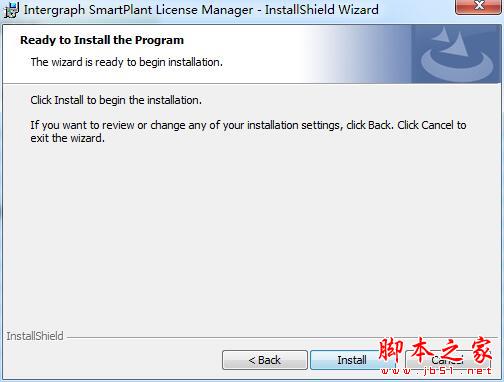Image resolution: width=504 pixels, height=382 pixels.
Task: Click the Intergraph SmartPlant License Manager window title
Action: tap(201, 10)
